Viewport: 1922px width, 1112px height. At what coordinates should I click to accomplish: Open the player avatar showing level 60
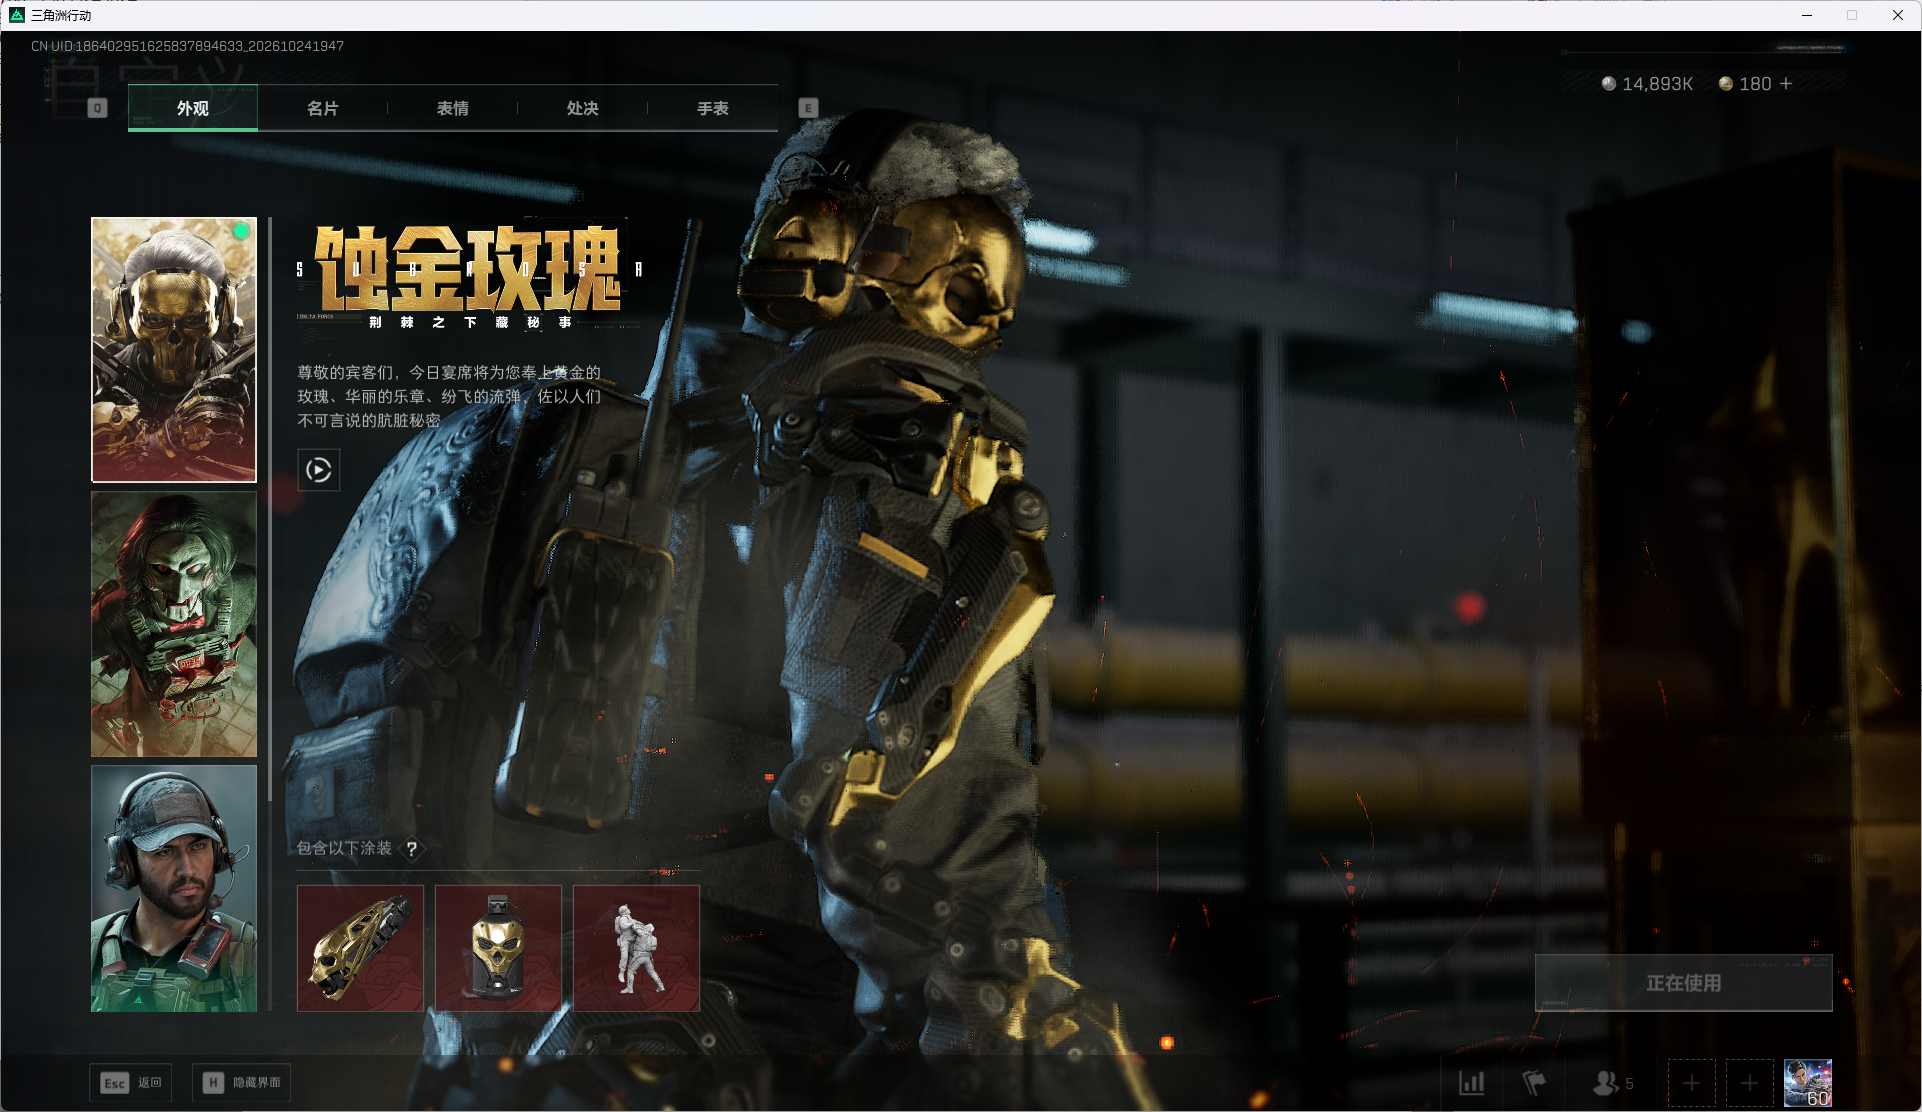pos(1808,1083)
